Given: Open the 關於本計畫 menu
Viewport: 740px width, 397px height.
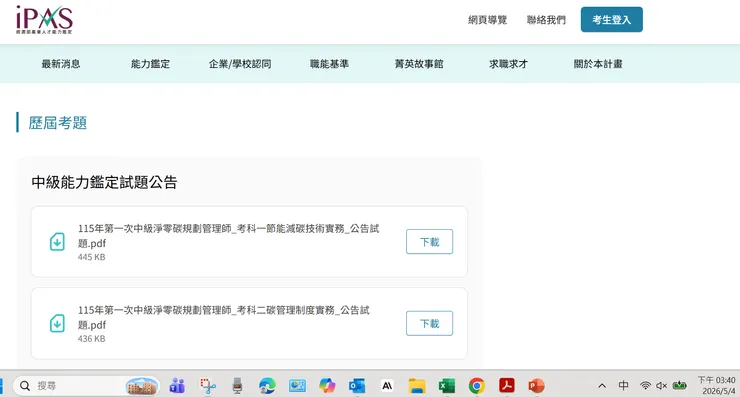Looking at the screenshot, I should (x=598, y=64).
